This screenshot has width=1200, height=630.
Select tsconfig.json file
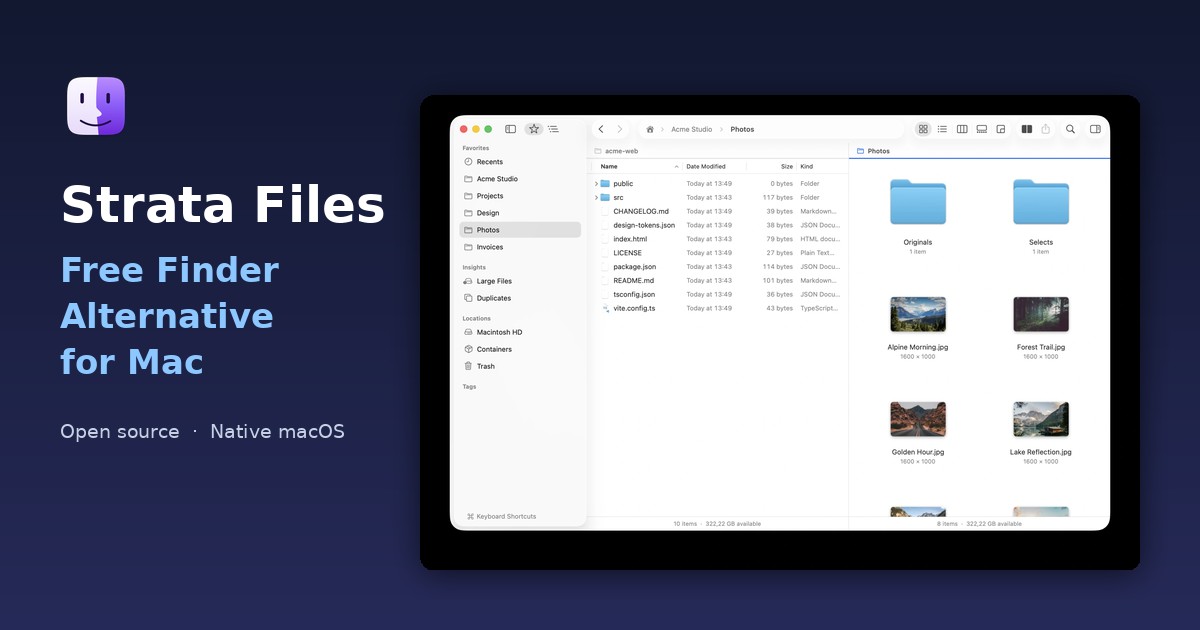pyautogui.click(x=718, y=295)
